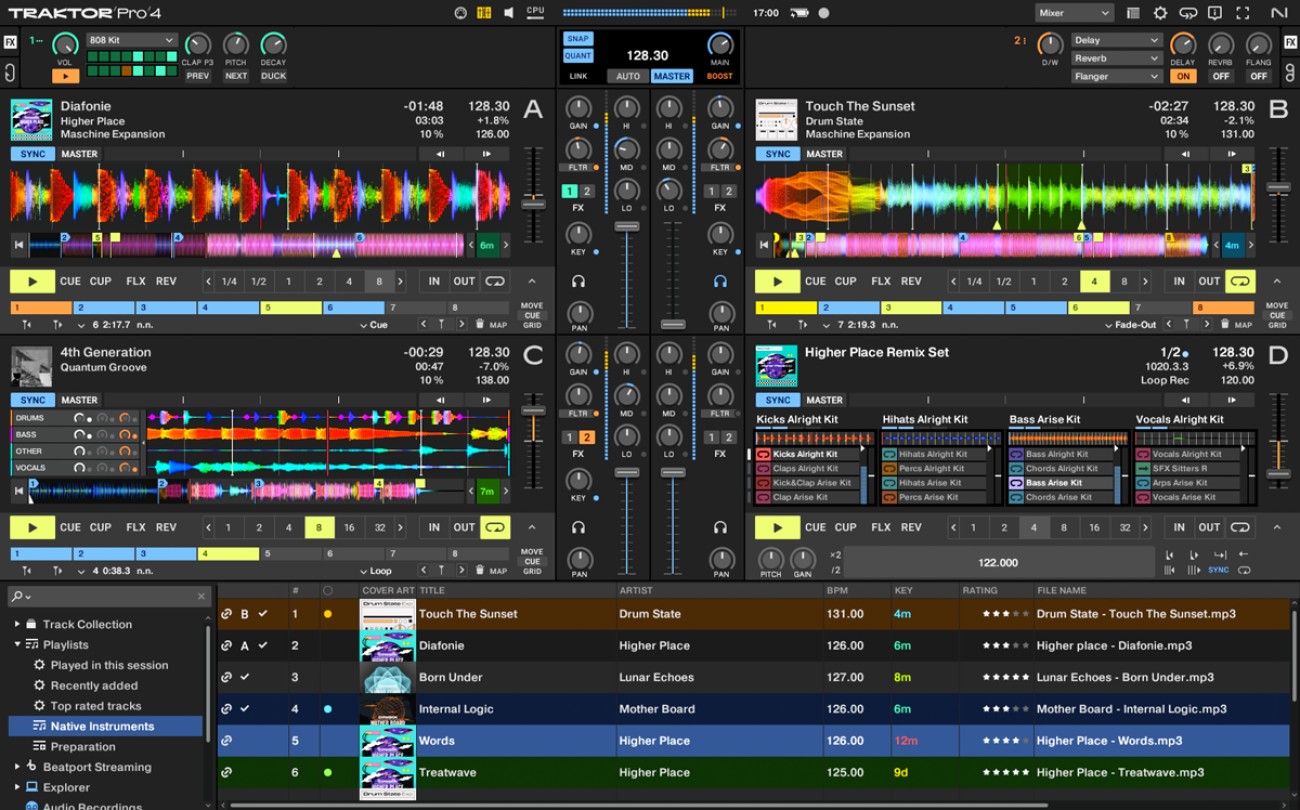Toggle SYNC on deck A

click(32, 154)
